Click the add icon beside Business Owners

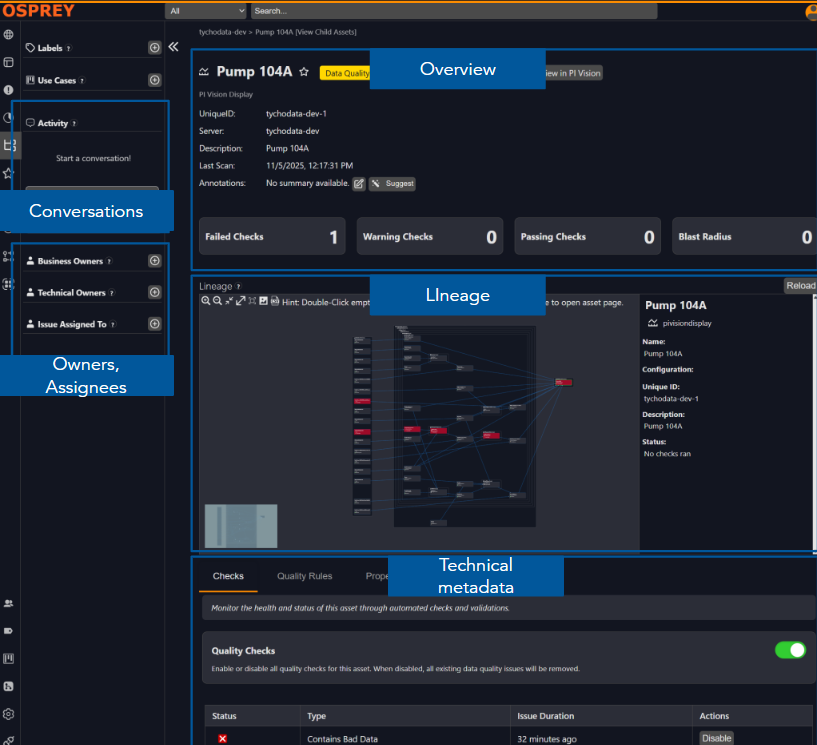[x=154, y=260]
